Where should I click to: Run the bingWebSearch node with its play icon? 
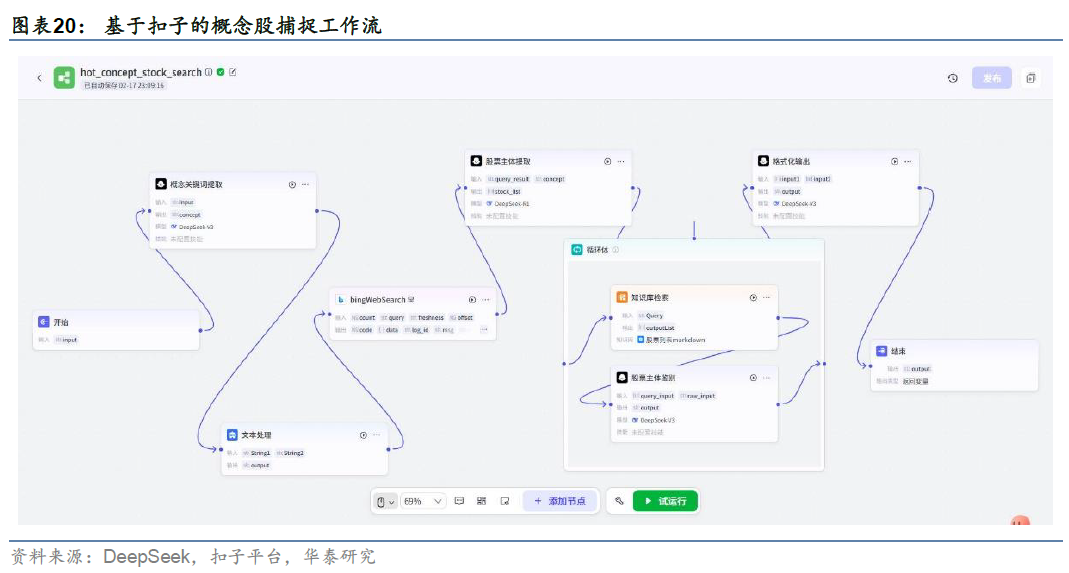point(472,299)
